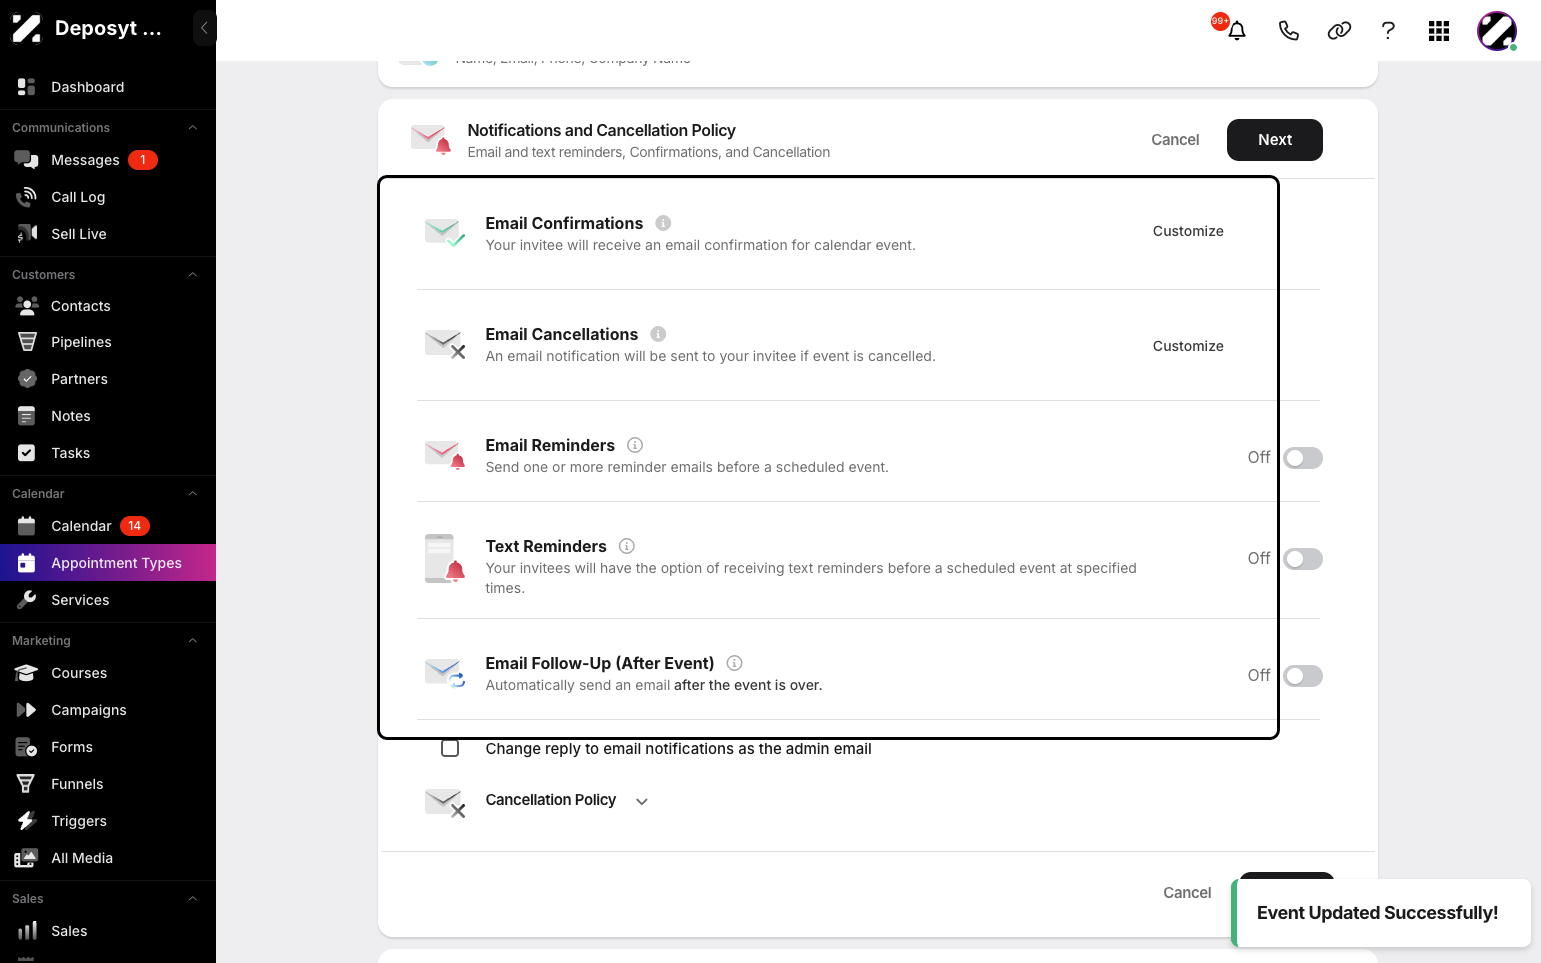Open the notifications bell icon
This screenshot has width=1541, height=963.
tap(1237, 31)
